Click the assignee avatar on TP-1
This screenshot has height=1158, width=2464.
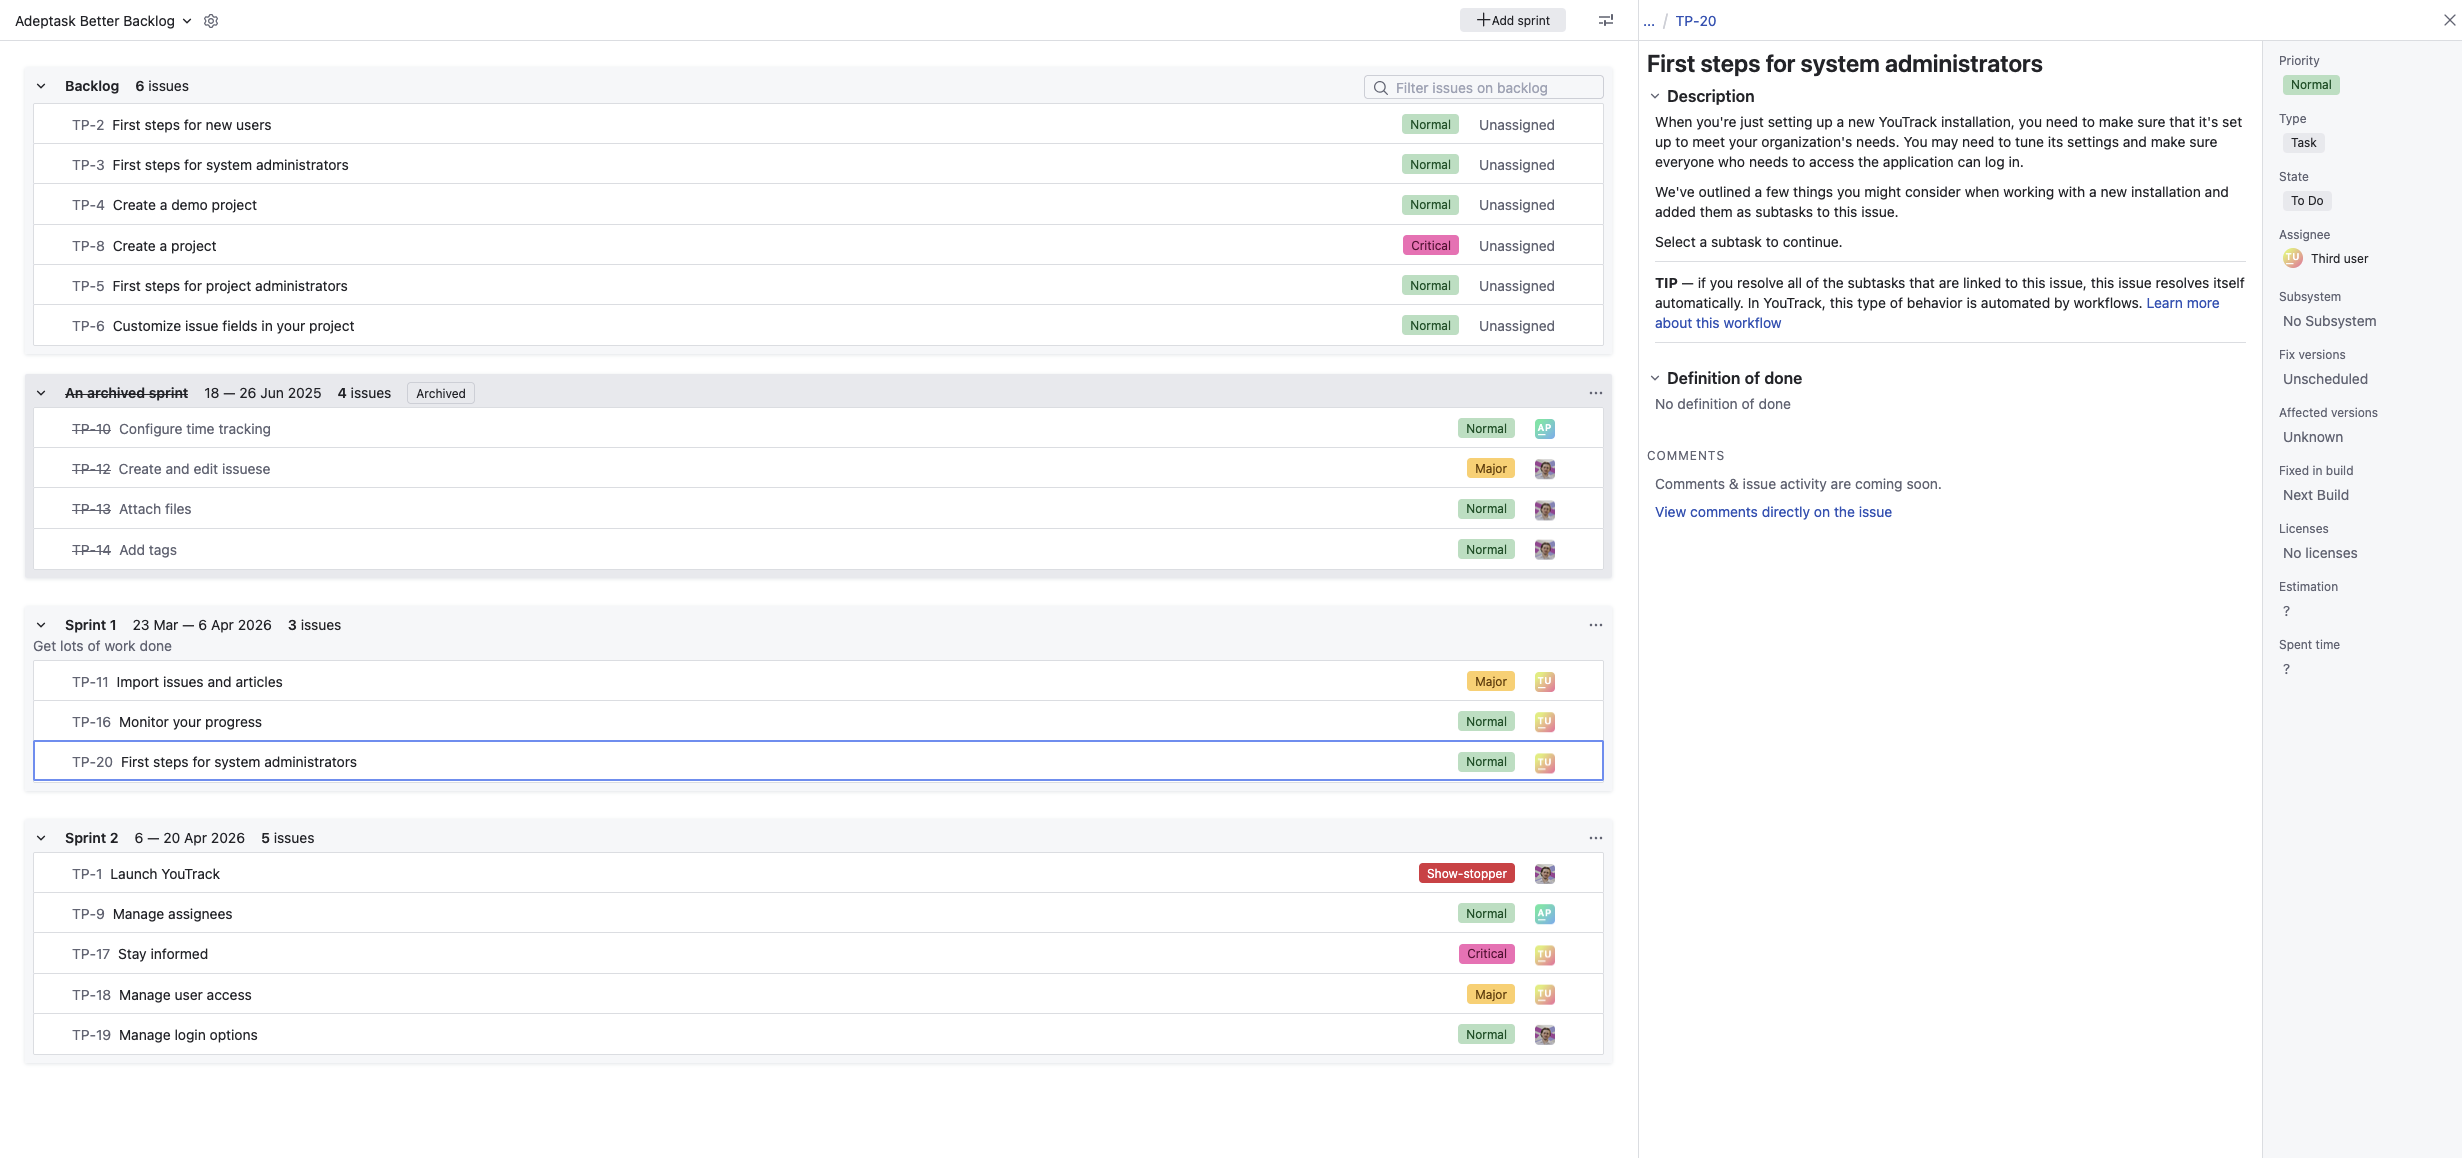(1545, 874)
